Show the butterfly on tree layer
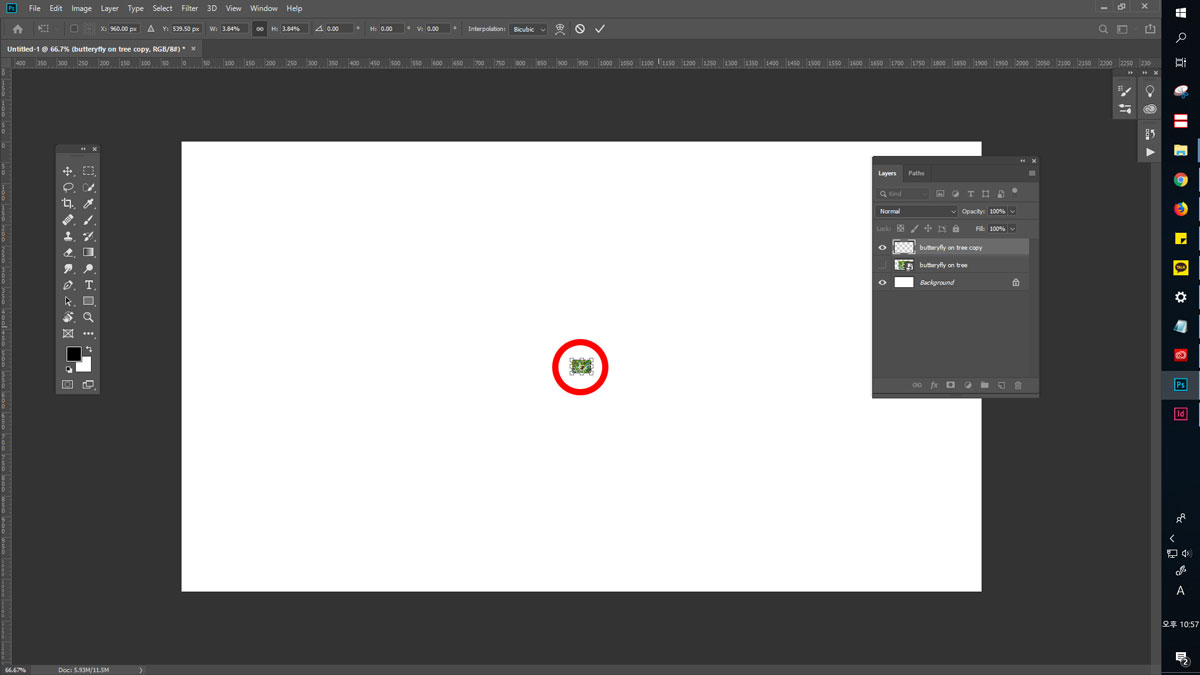1200x675 pixels. [882, 265]
